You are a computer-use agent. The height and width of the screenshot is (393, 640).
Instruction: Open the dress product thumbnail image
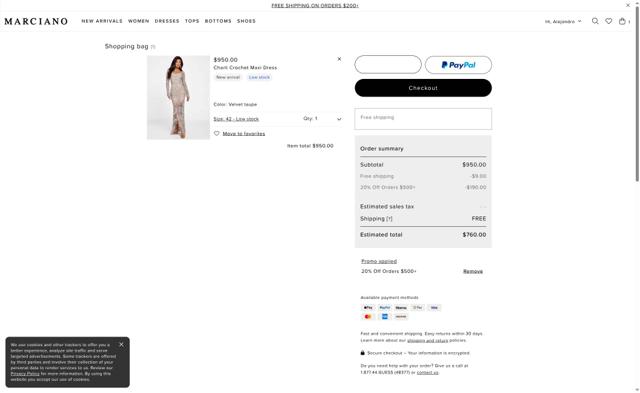[178, 98]
